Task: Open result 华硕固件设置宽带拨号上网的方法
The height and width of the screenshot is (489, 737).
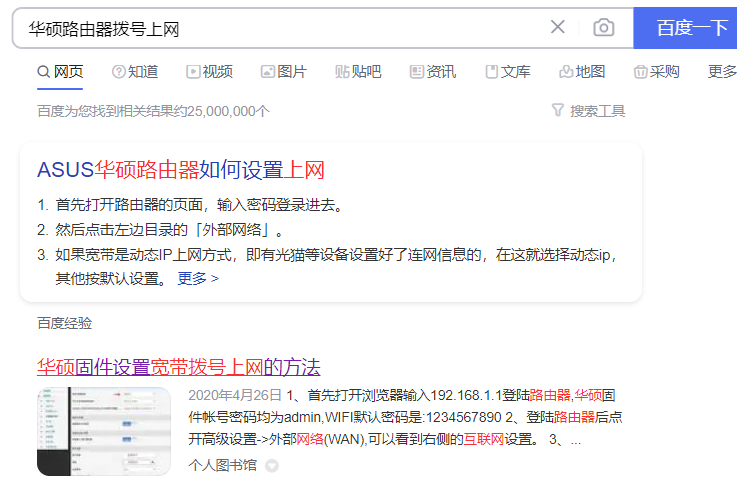Action: (179, 367)
